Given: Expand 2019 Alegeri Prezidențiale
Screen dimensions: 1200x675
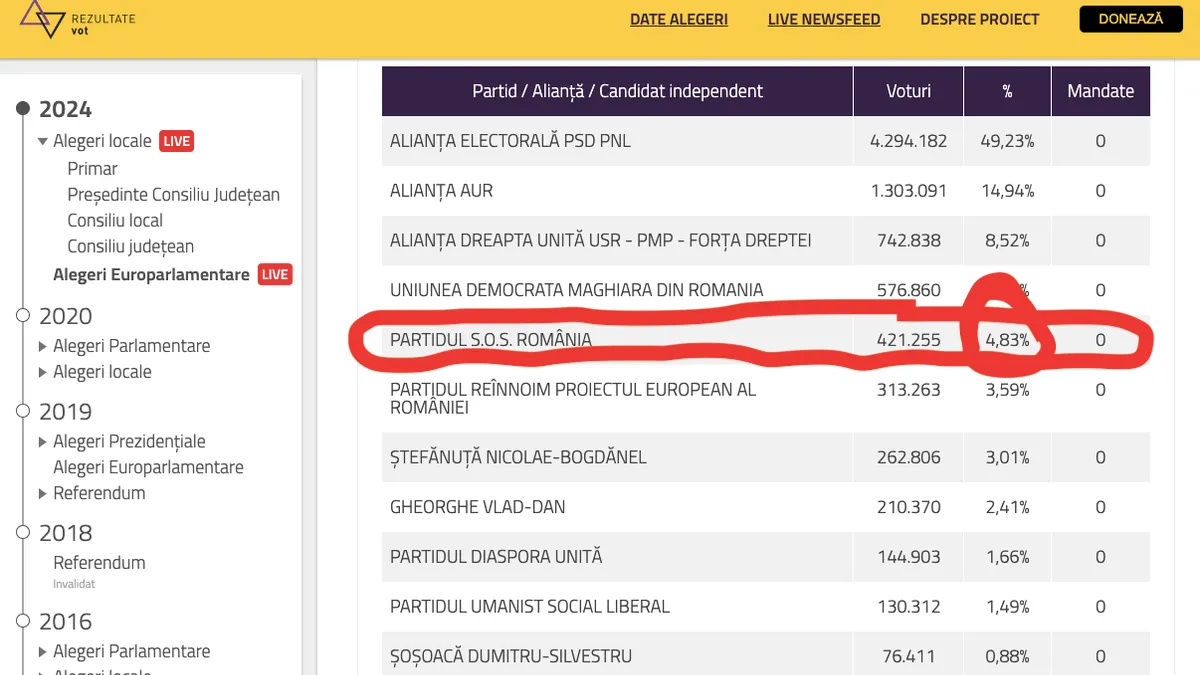Looking at the screenshot, I should (43, 442).
